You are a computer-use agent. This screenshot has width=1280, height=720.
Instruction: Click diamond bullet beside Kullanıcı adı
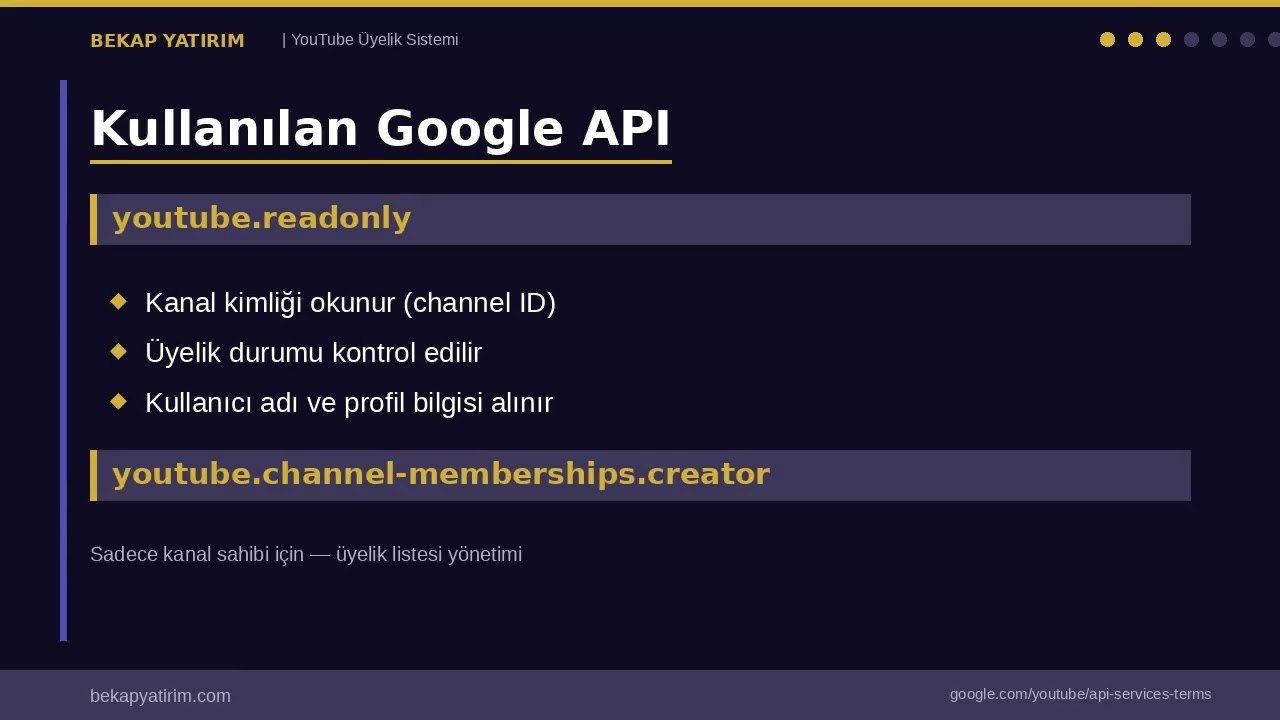[x=118, y=401]
